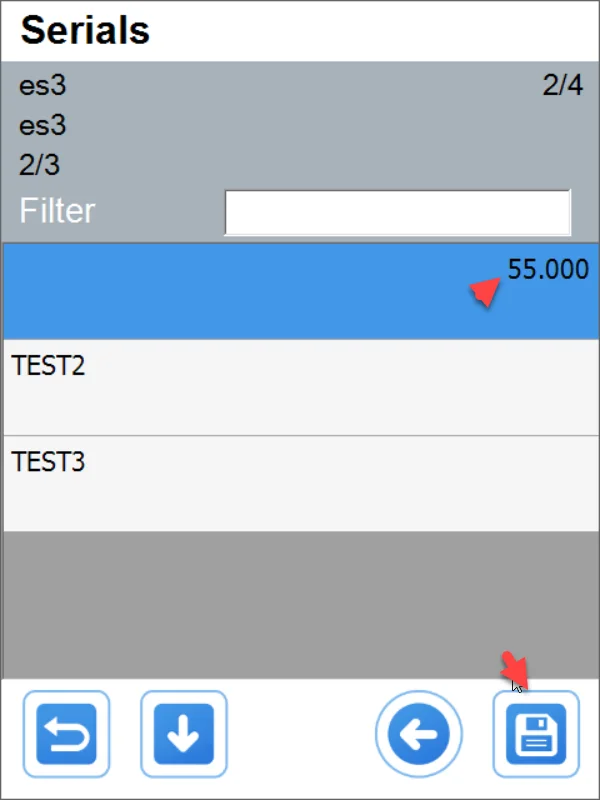Click the 2/3 text under es3
The height and width of the screenshot is (800, 600).
[x=39, y=165]
